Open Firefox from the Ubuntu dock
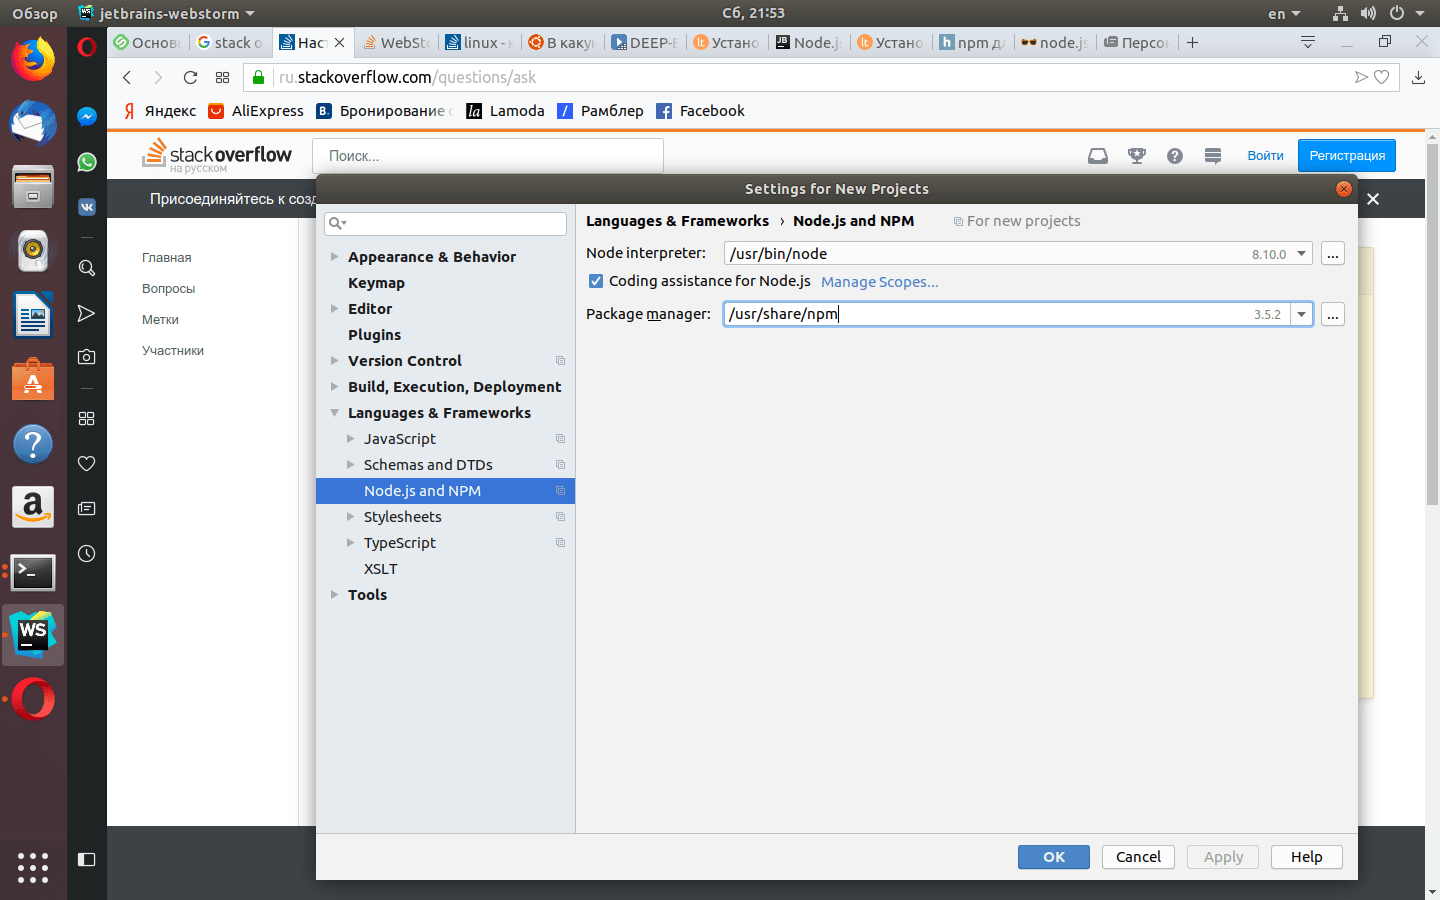Screen dimensions: 1440x900 [x=33, y=59]
